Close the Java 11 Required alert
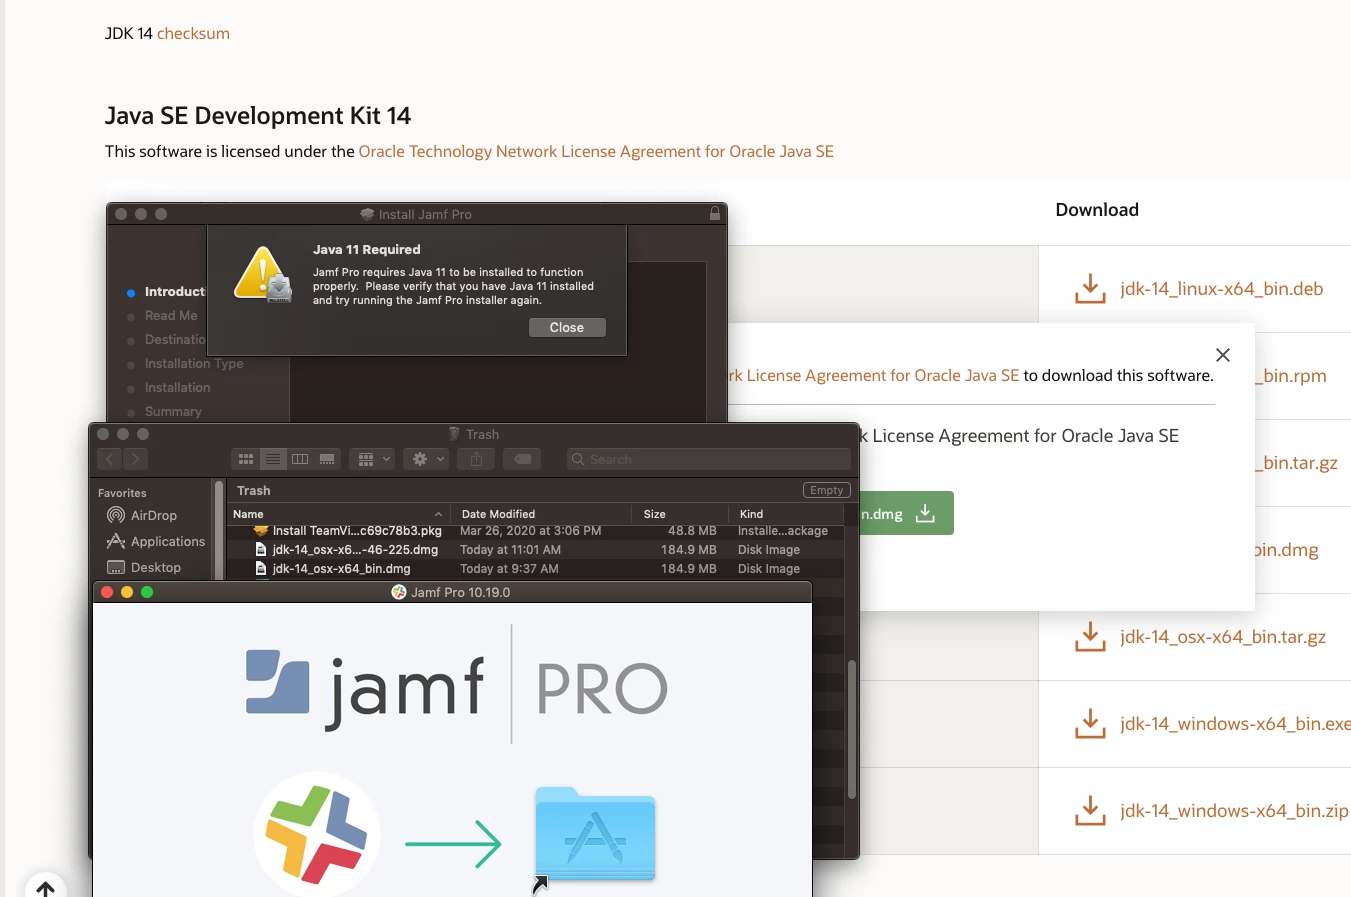Image resolution: width=1351 pixels, height=897 pixels. 567,327
